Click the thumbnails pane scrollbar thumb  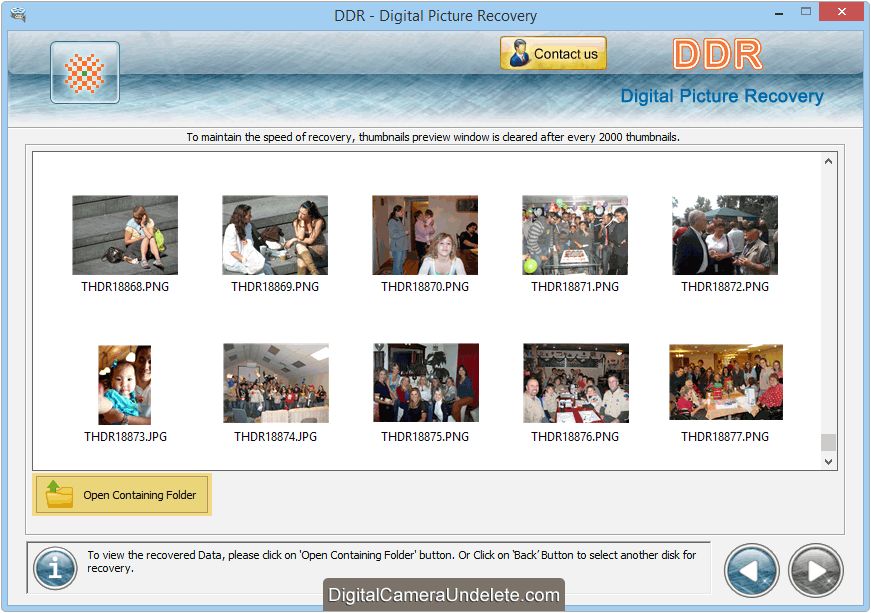tap(828, 443)
